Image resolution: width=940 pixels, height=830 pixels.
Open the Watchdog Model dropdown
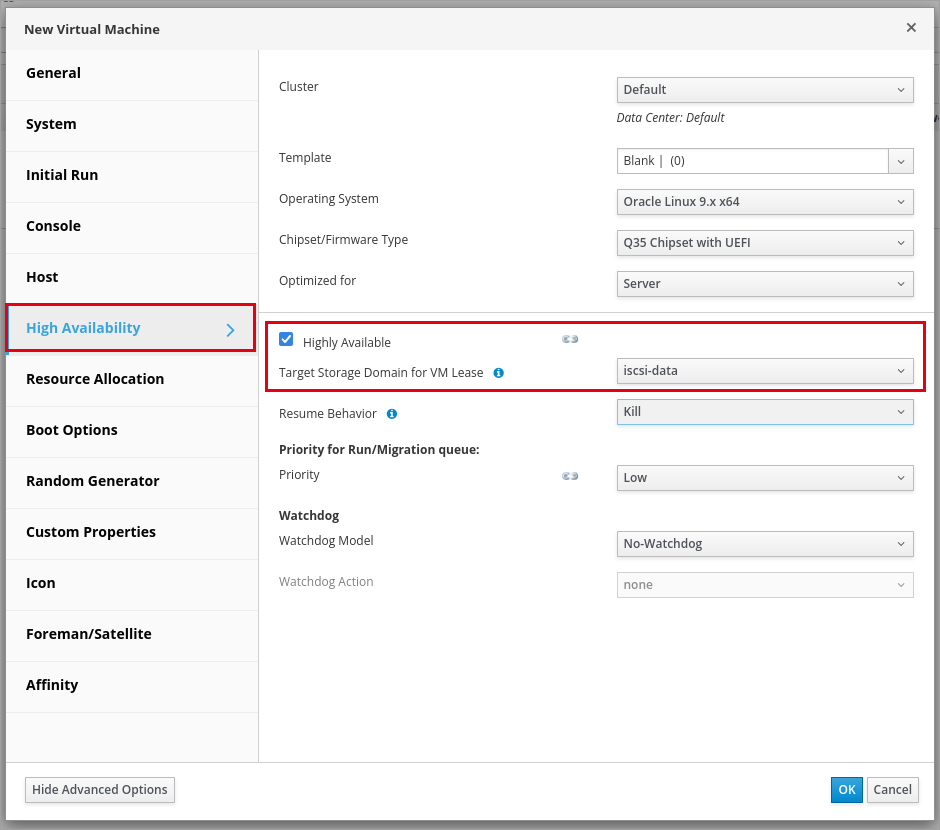(765, 544)
